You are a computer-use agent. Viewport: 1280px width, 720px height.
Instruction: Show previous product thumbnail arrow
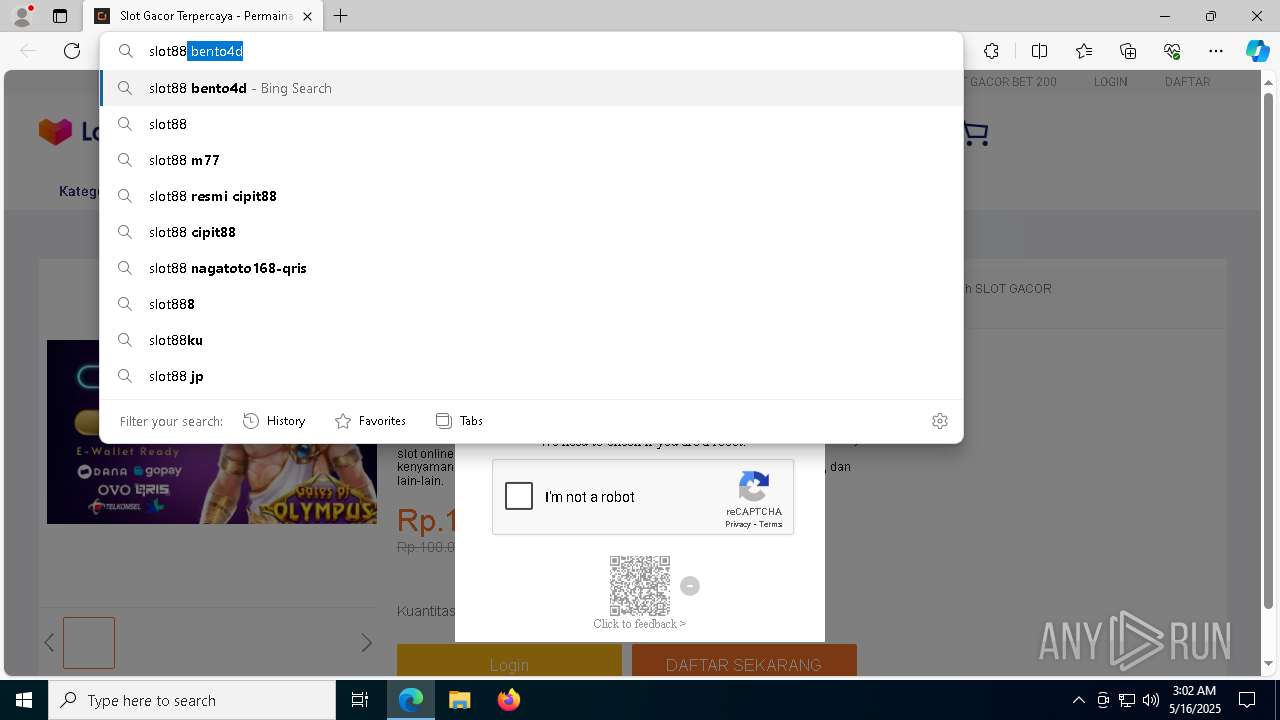coord(49,642)
